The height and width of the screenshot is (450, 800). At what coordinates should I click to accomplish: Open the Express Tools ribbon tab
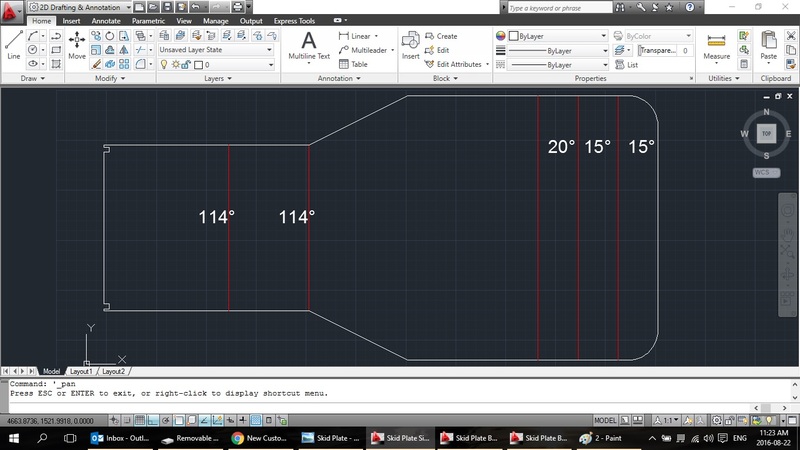(294, 21)
